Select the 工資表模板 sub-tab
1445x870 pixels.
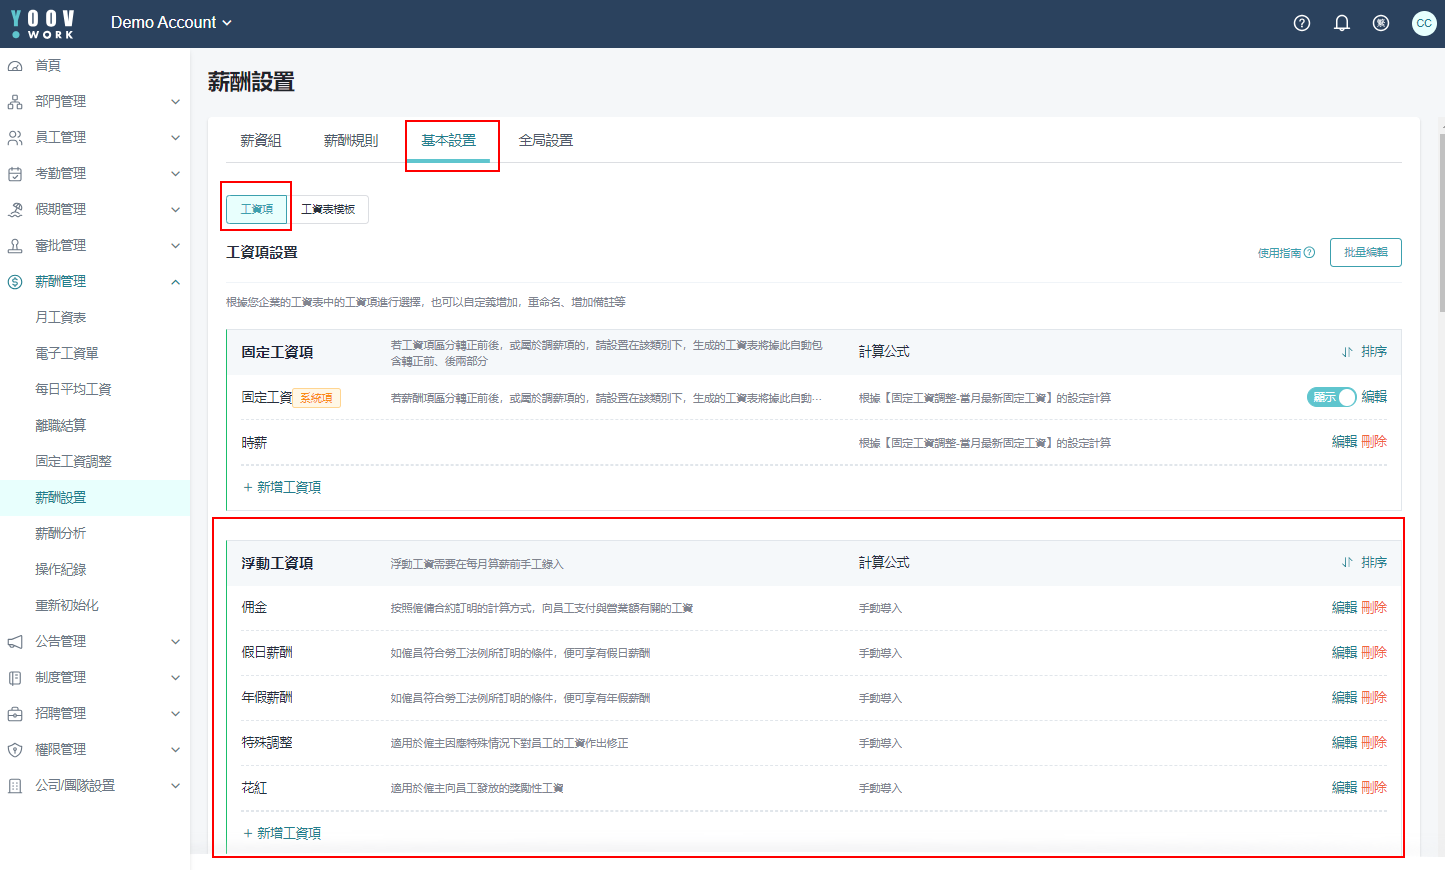click(328, 209)
